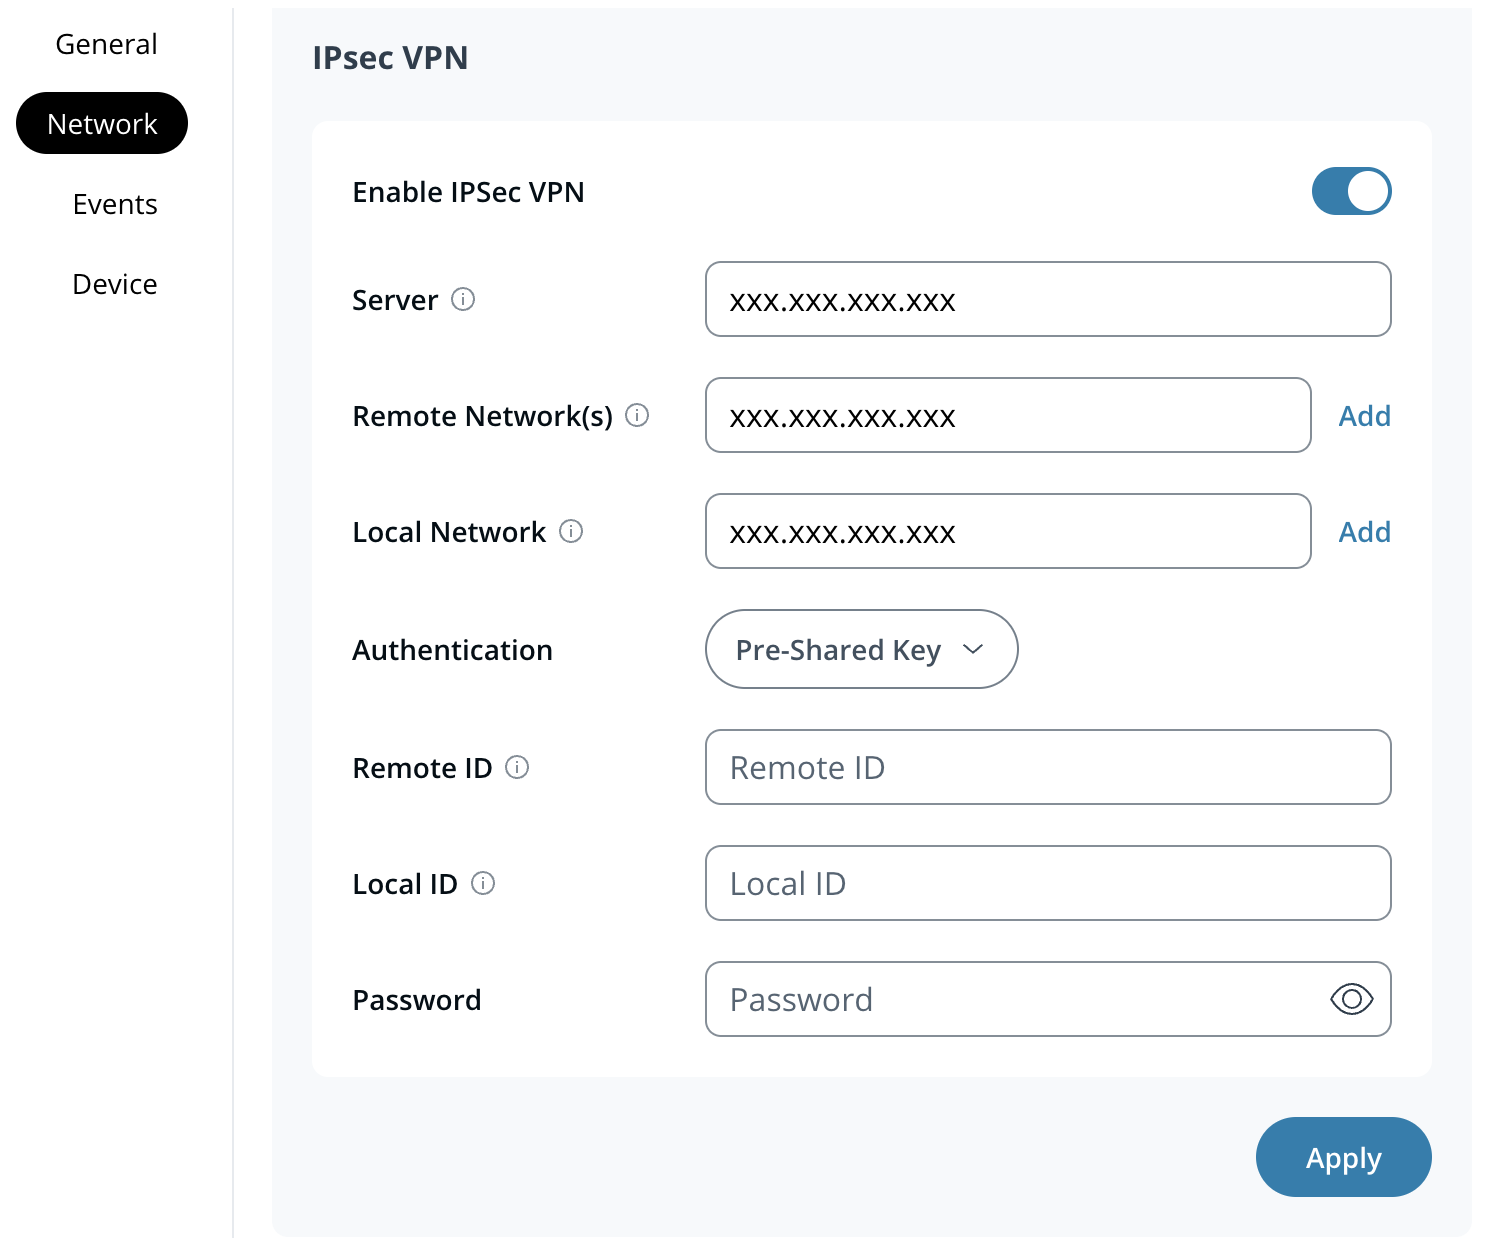Click Add next to Remote Network(s)
Screen dimensions: 1486x1238
[1364, 416]
